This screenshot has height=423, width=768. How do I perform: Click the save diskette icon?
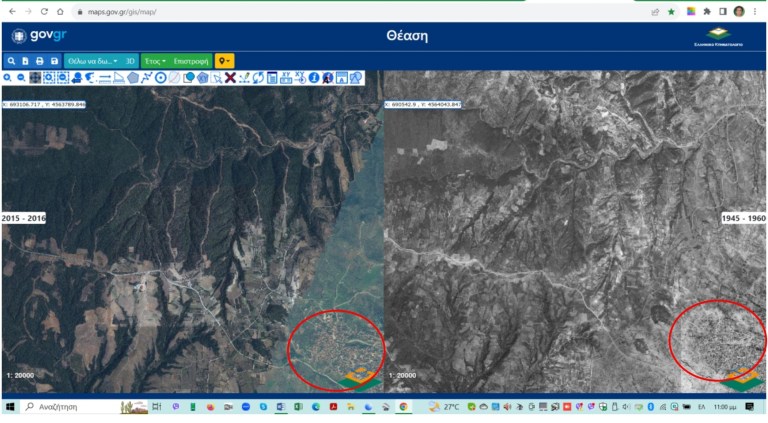click(54, 61)
